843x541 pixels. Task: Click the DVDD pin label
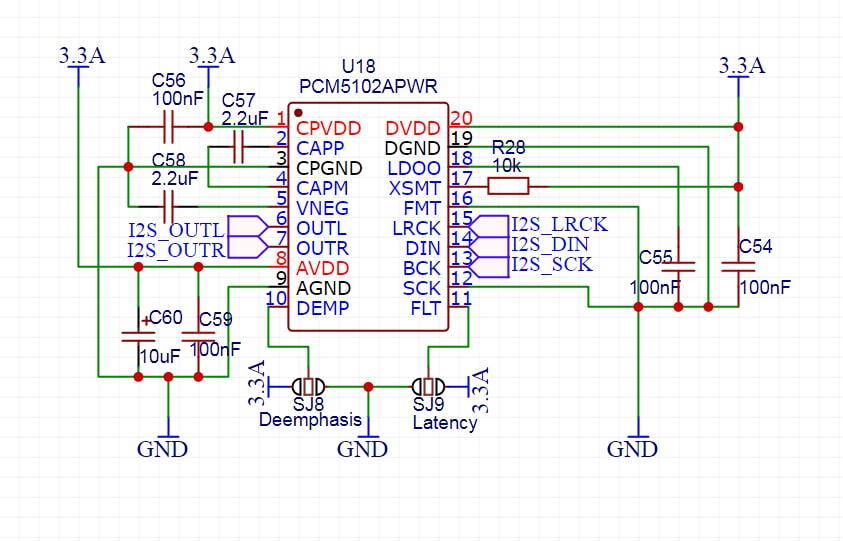[x=413, y=128]
